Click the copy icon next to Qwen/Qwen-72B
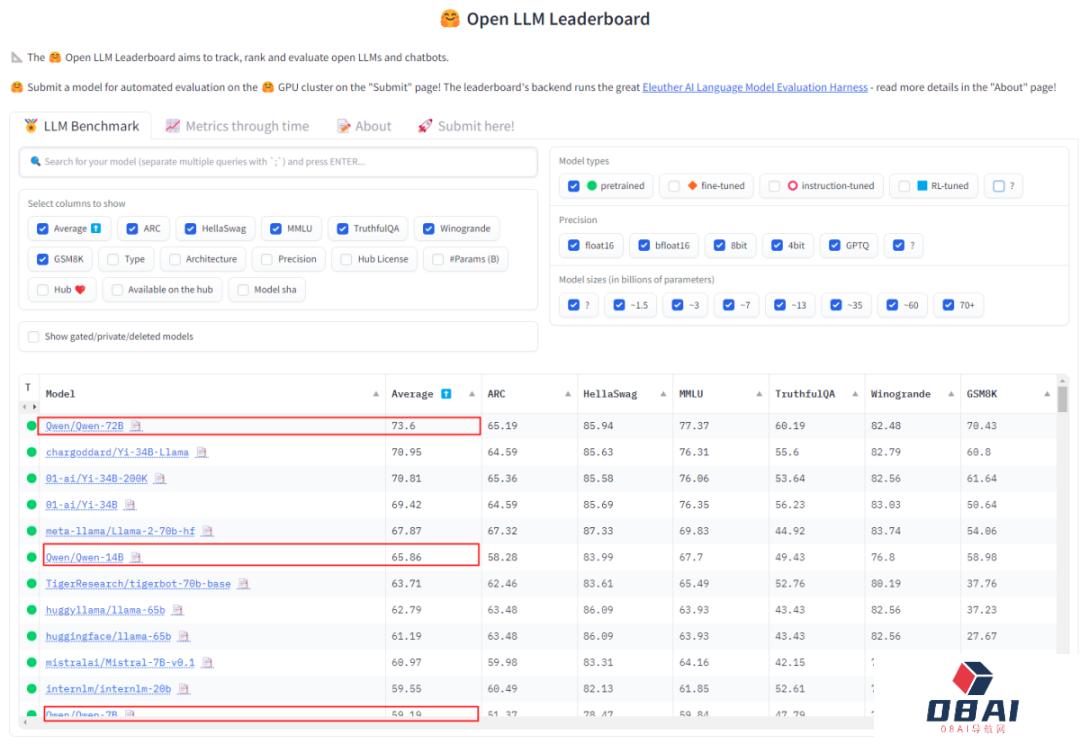Image resolution: width=1080 pixels, height=744 pixels. click(136, 426)
